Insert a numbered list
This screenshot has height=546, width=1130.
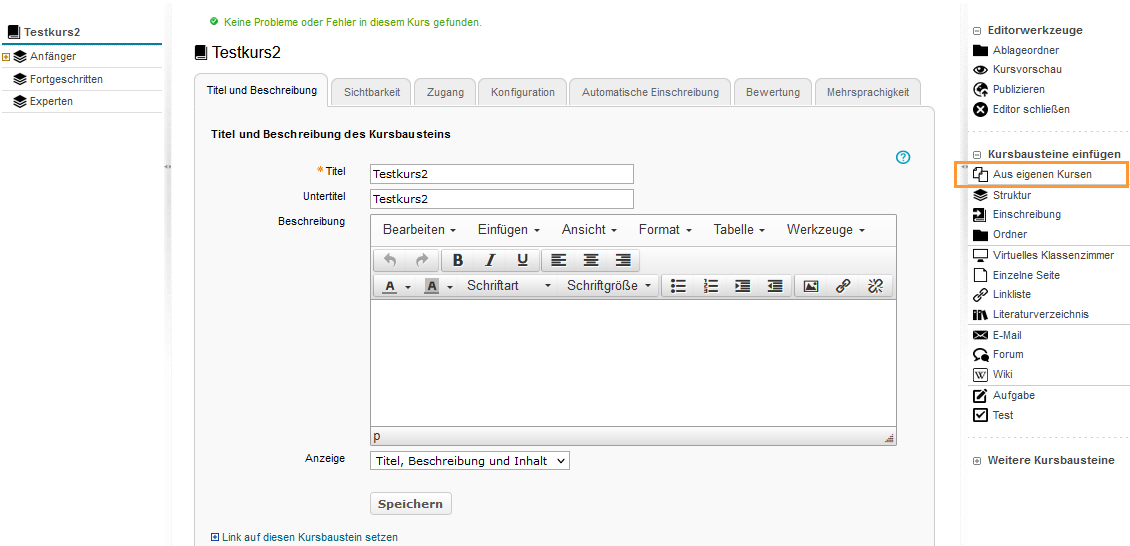click(x=711, y=286)
